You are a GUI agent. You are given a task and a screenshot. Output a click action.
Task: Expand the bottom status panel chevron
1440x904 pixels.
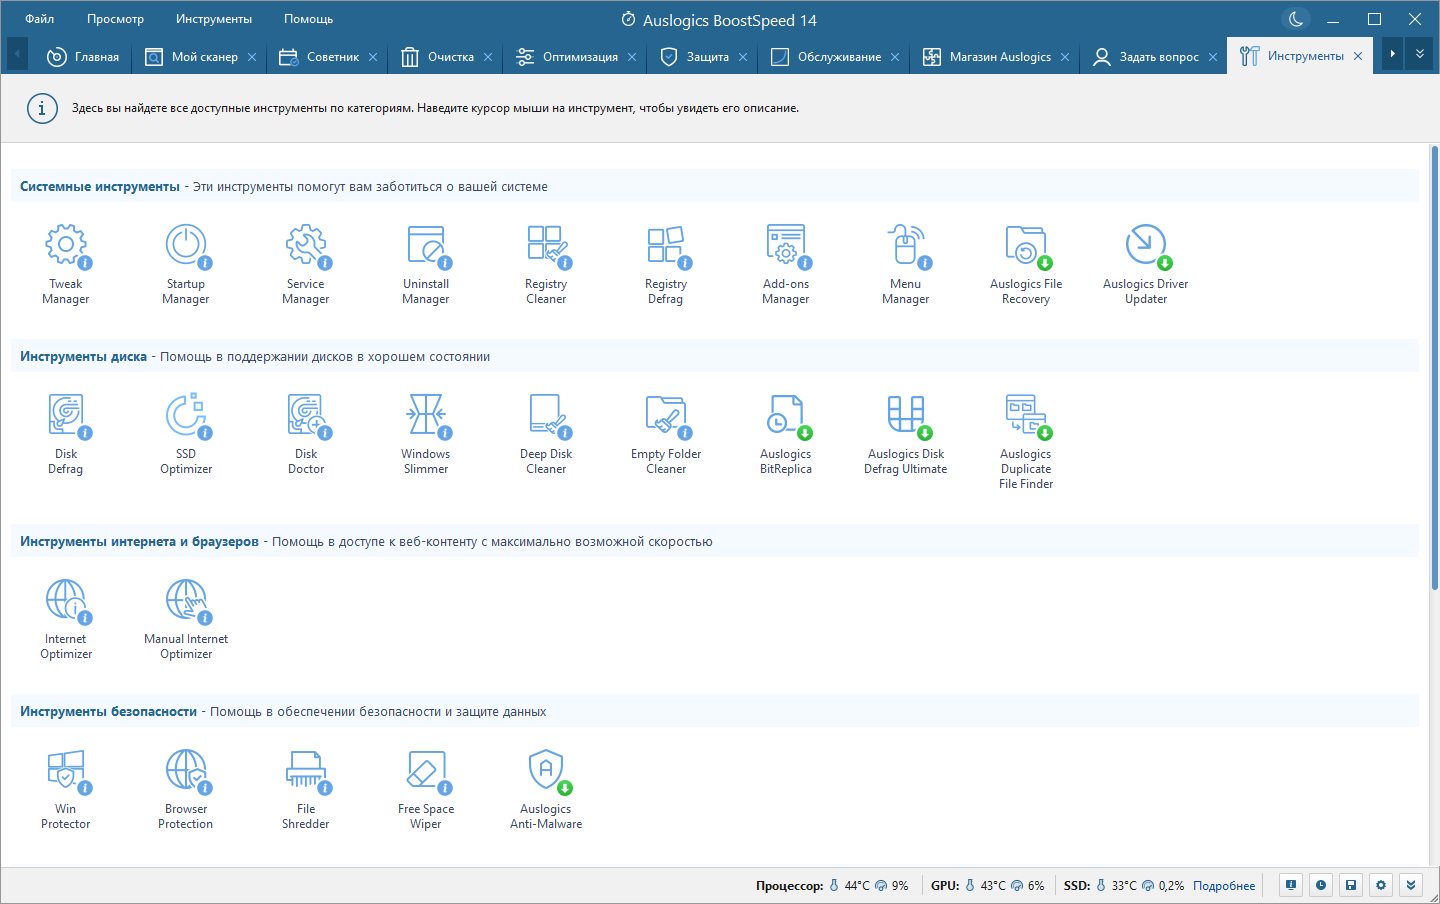[x=1411, y=885]
